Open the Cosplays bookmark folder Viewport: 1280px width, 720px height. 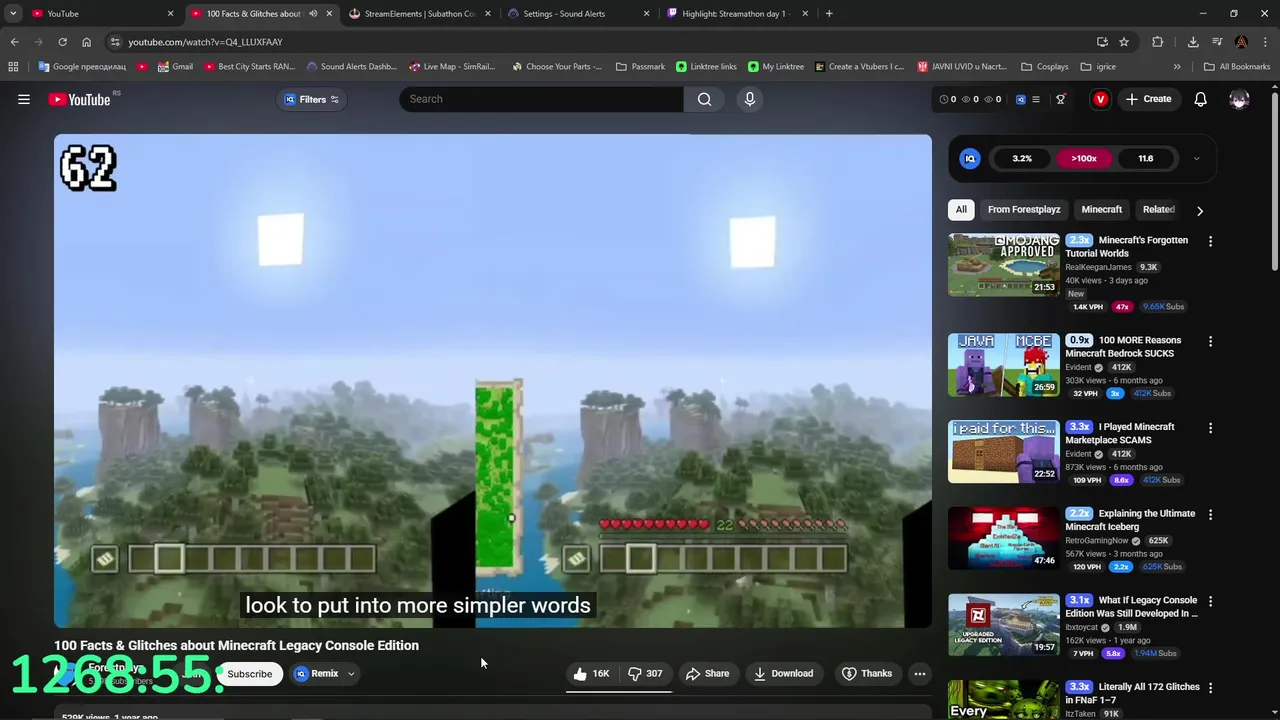pos(1044,67)
